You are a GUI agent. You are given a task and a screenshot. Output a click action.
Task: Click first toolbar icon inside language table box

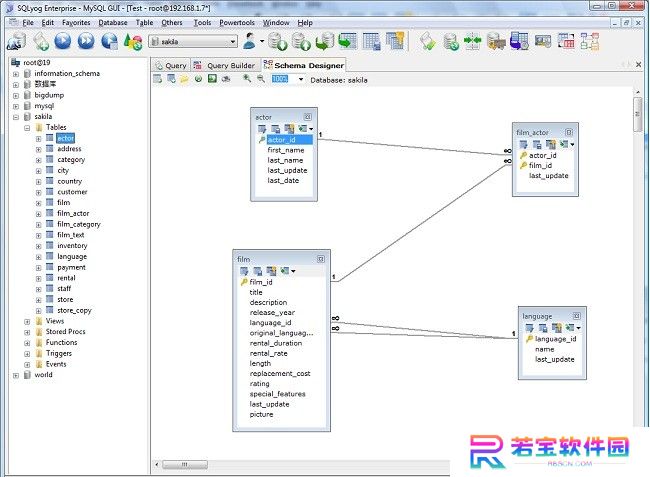[530, 328]
